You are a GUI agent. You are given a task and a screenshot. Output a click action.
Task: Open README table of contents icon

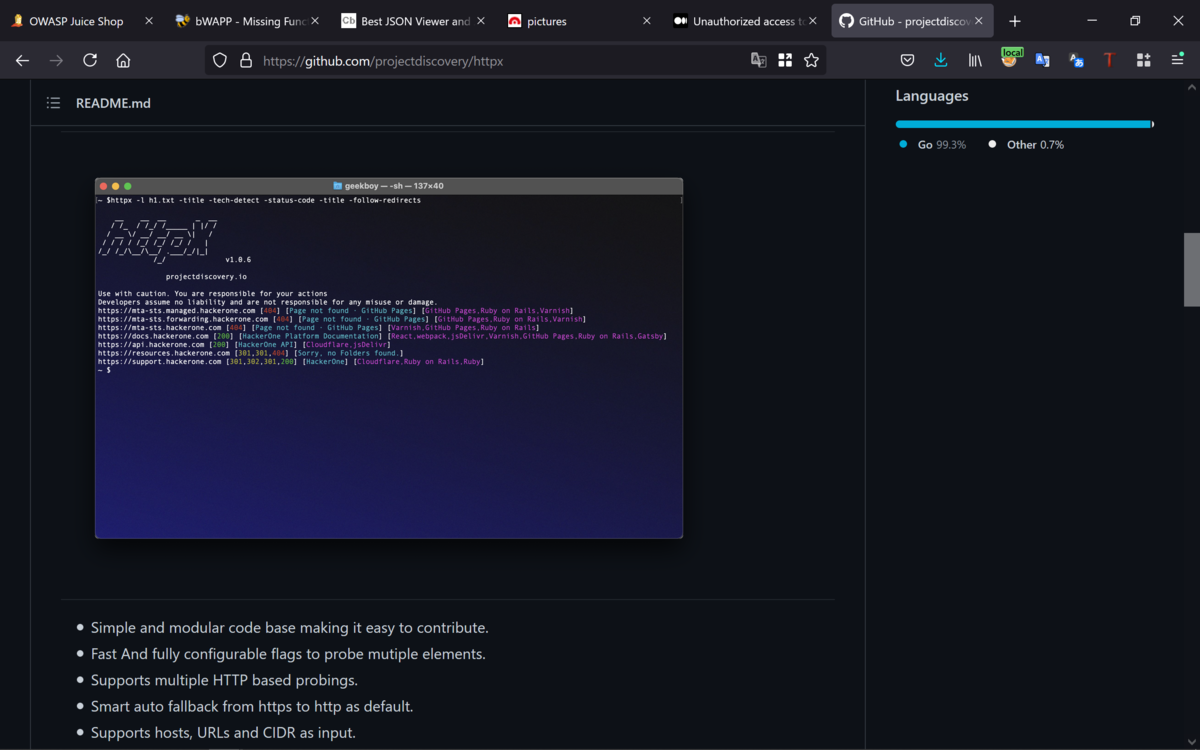[53, 103]
